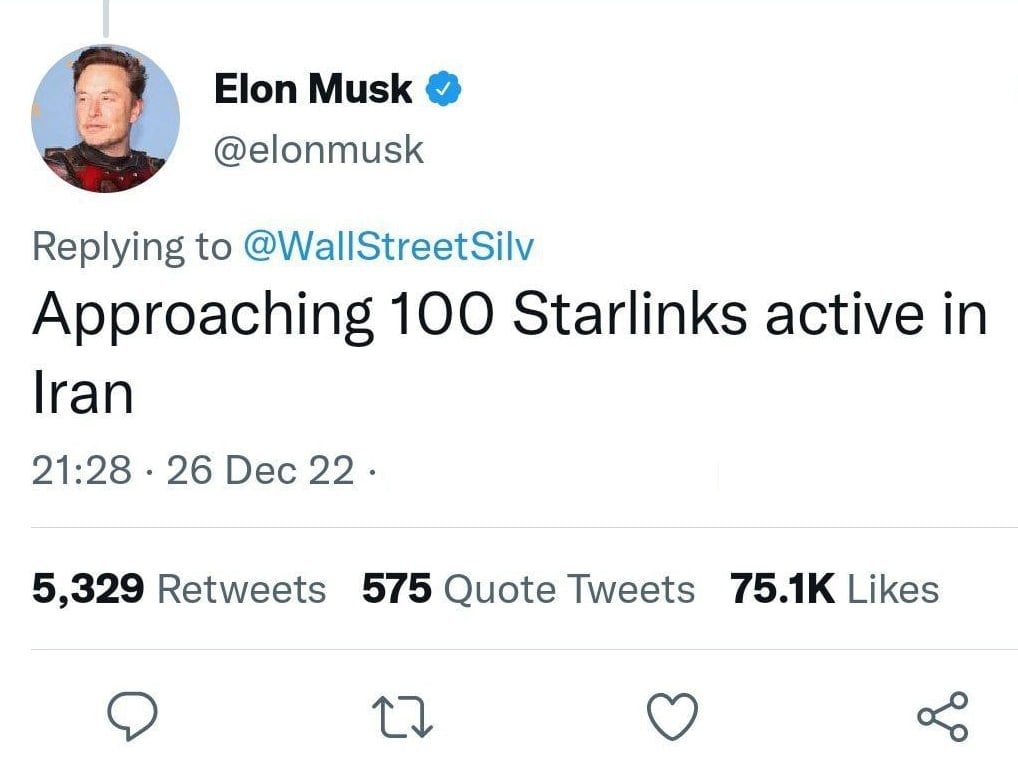
Task: Open the share icon options
Action: (x=942, y=717)
